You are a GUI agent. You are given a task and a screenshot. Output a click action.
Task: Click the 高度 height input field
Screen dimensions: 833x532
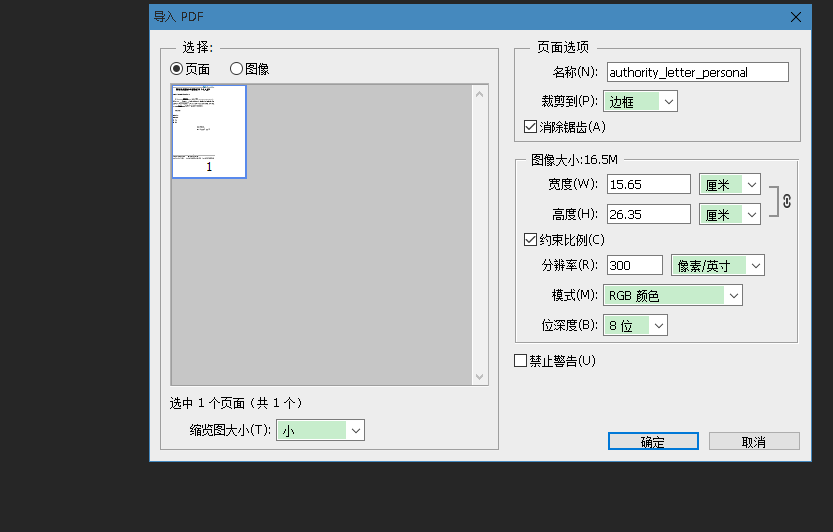(x=649, y=214)
